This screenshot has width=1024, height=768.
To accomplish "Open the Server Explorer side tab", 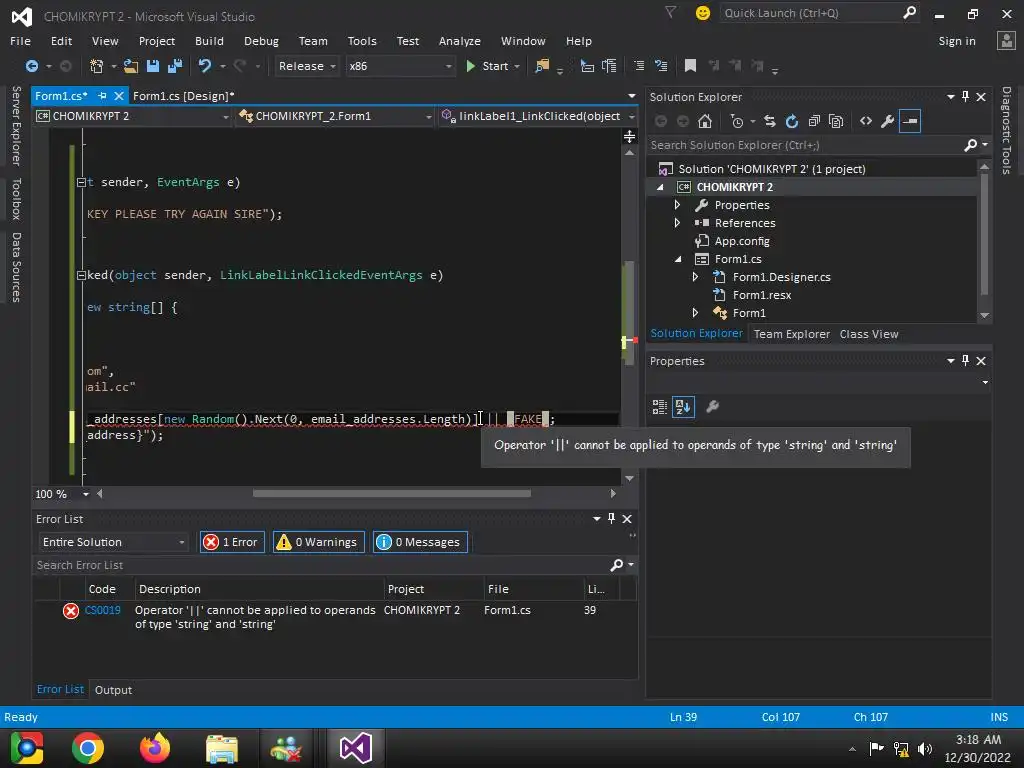I will point(16,125).
